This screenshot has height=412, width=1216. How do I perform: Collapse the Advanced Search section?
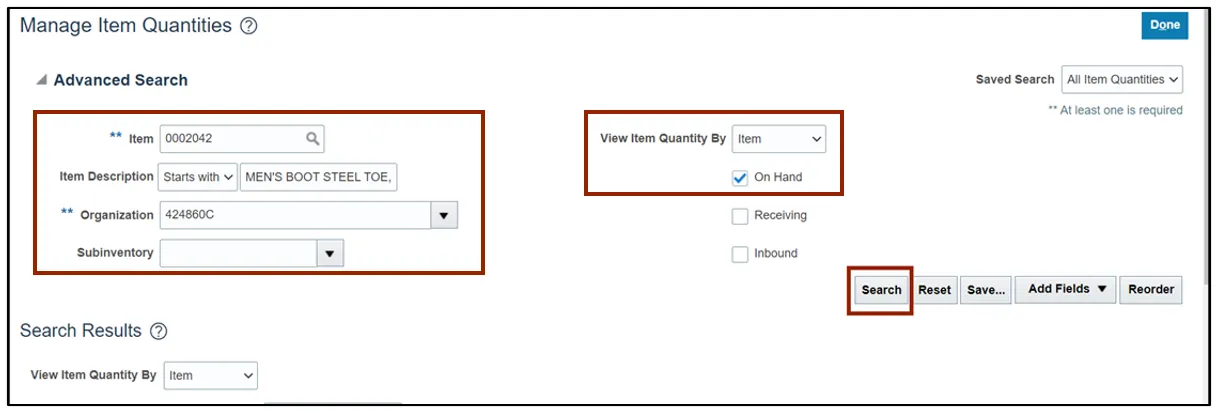click(41, 81)
